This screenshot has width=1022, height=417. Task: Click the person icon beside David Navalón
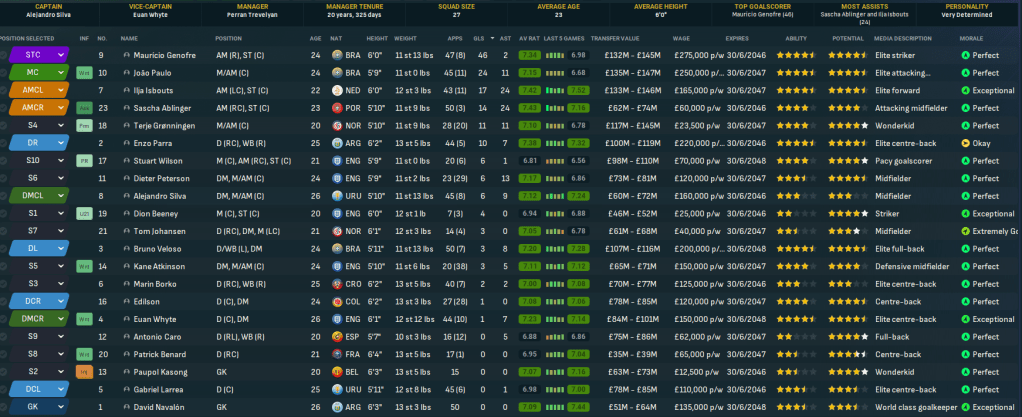pyautogui.click(x=126, y=407)
